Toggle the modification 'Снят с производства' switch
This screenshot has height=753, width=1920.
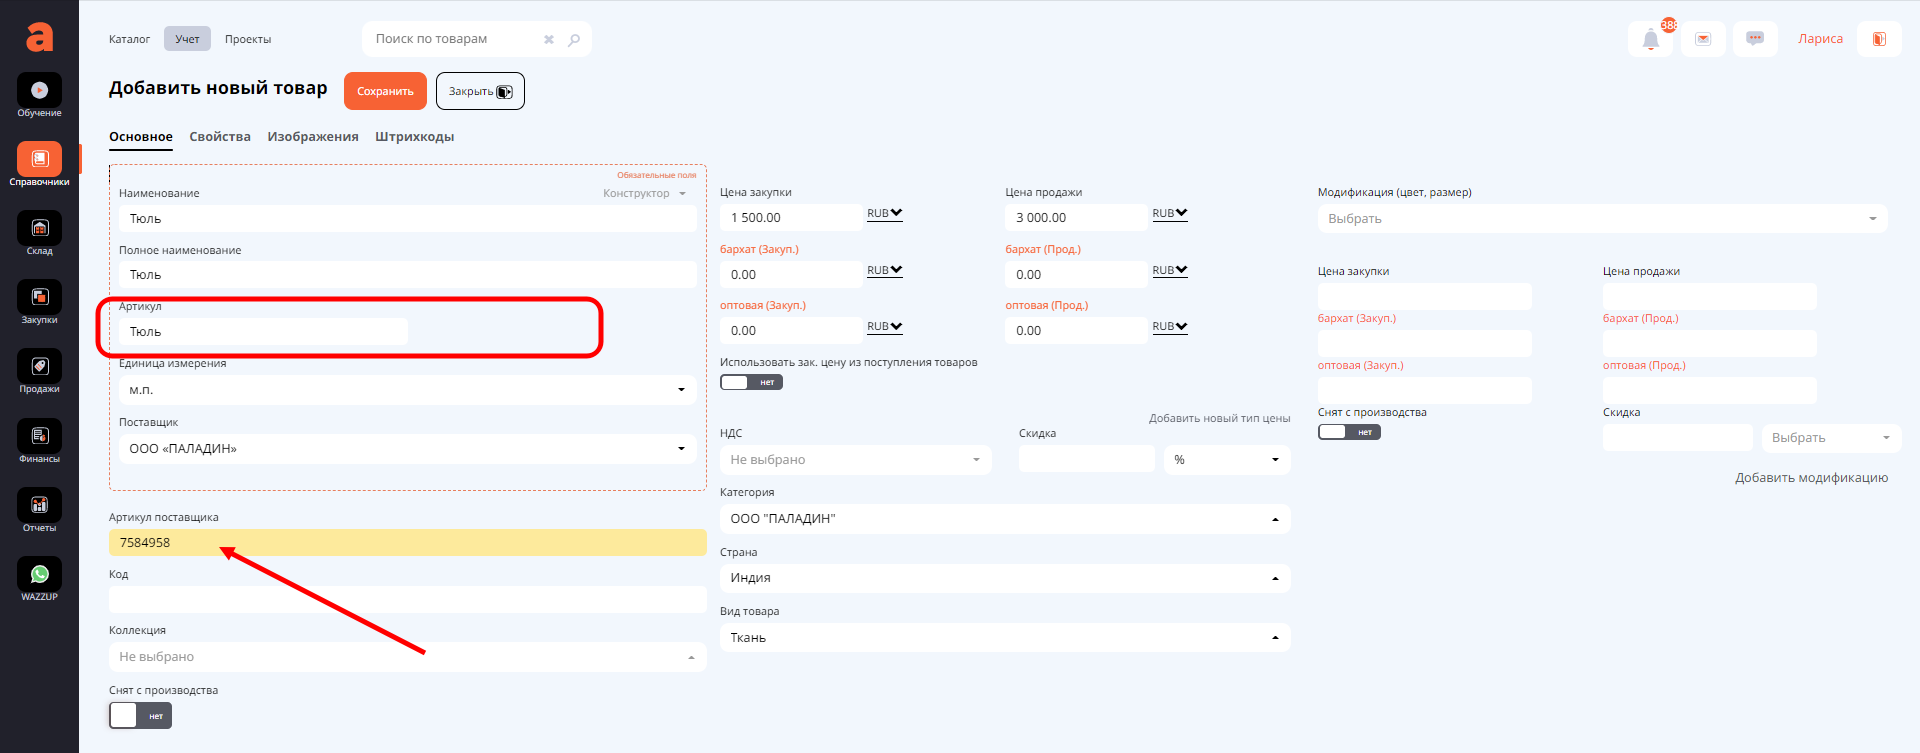click(1348, 432)
